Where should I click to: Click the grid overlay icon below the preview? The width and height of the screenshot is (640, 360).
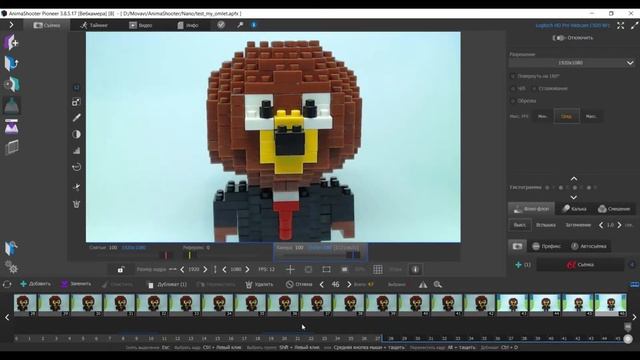pos(378,269)
